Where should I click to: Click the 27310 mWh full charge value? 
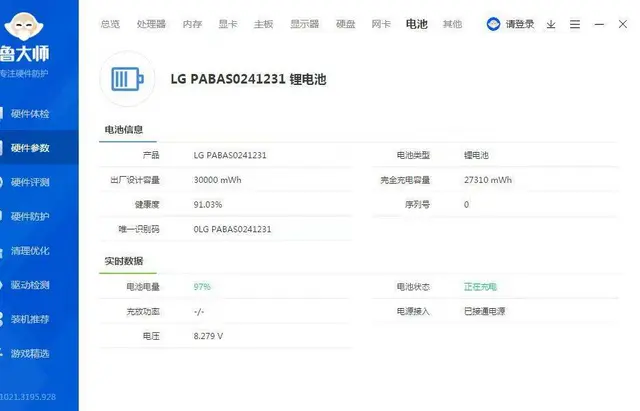coord(488,180)
